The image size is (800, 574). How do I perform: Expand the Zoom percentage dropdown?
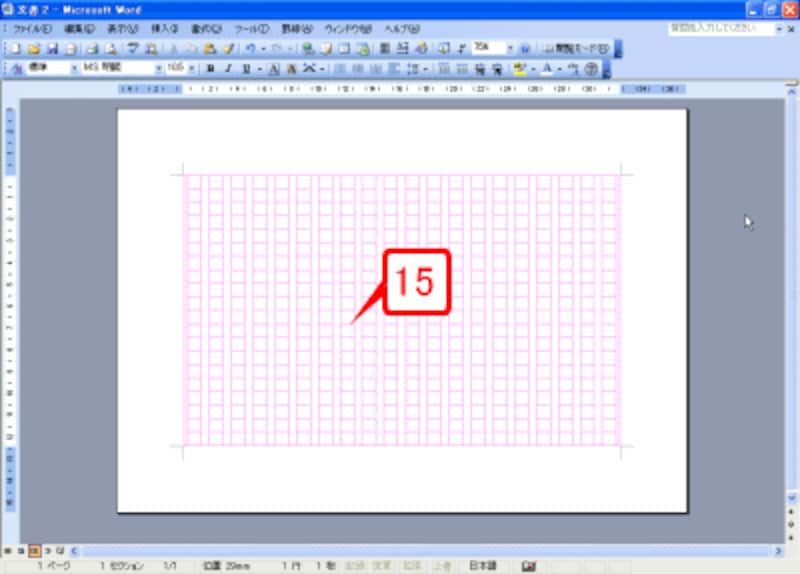pyautogui.click(x=510, y=48)
